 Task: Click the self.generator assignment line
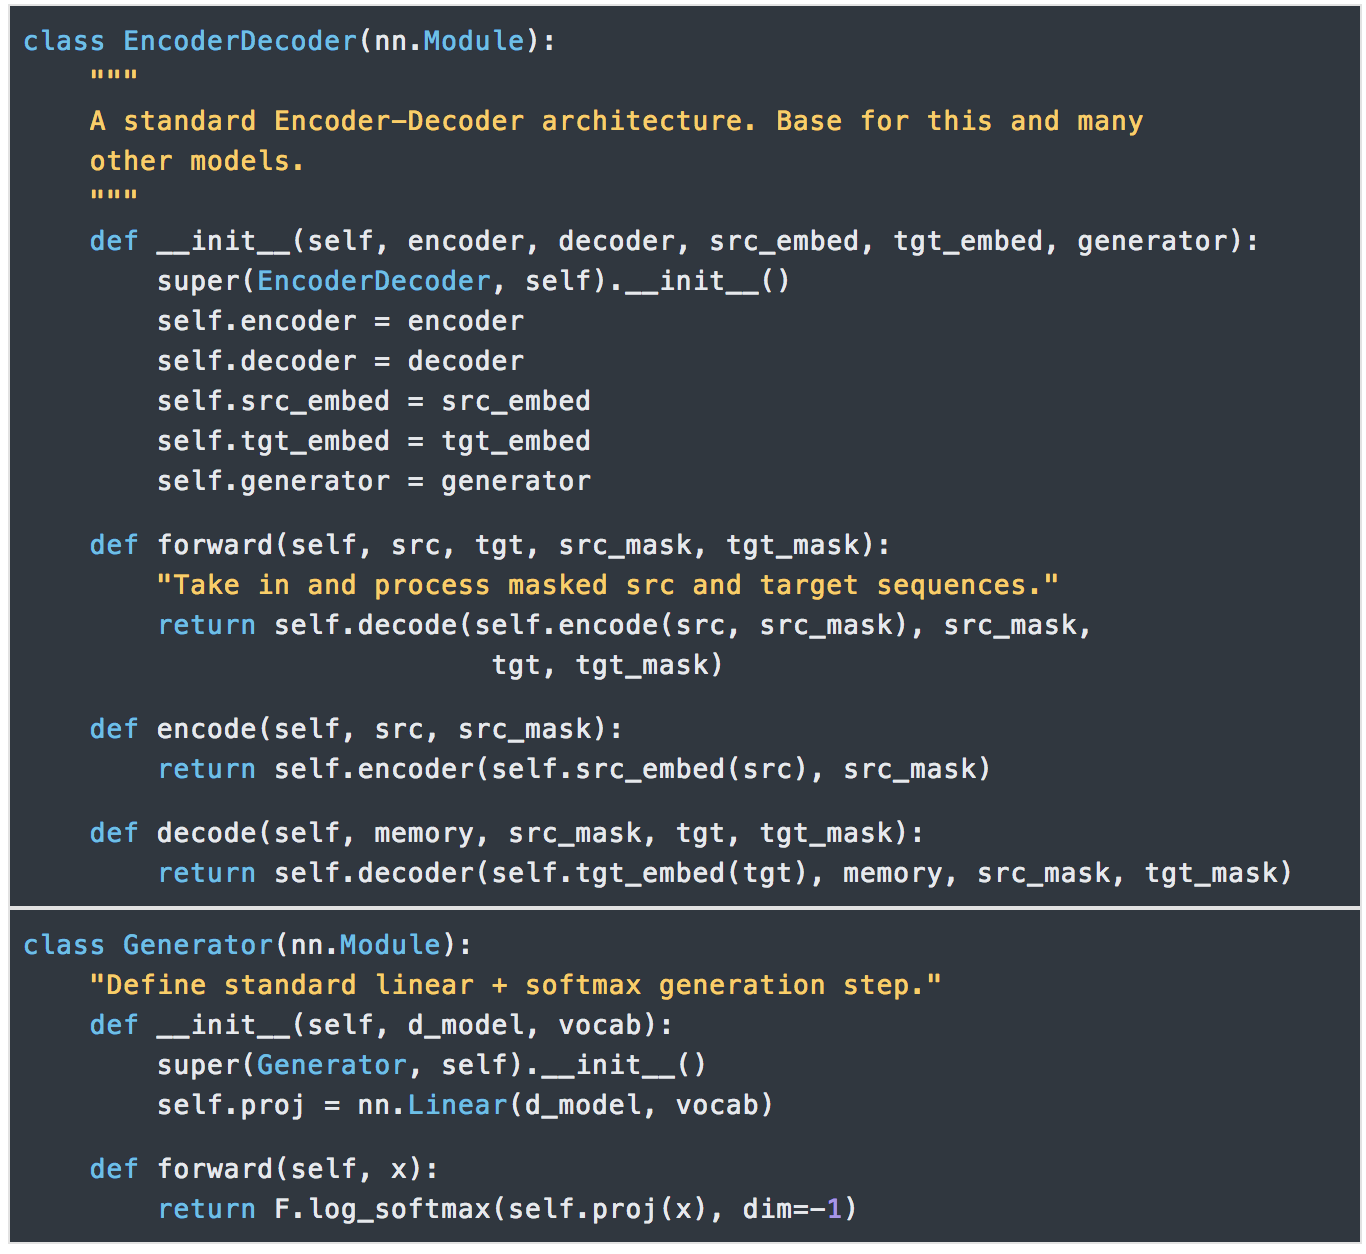point(374,481)
